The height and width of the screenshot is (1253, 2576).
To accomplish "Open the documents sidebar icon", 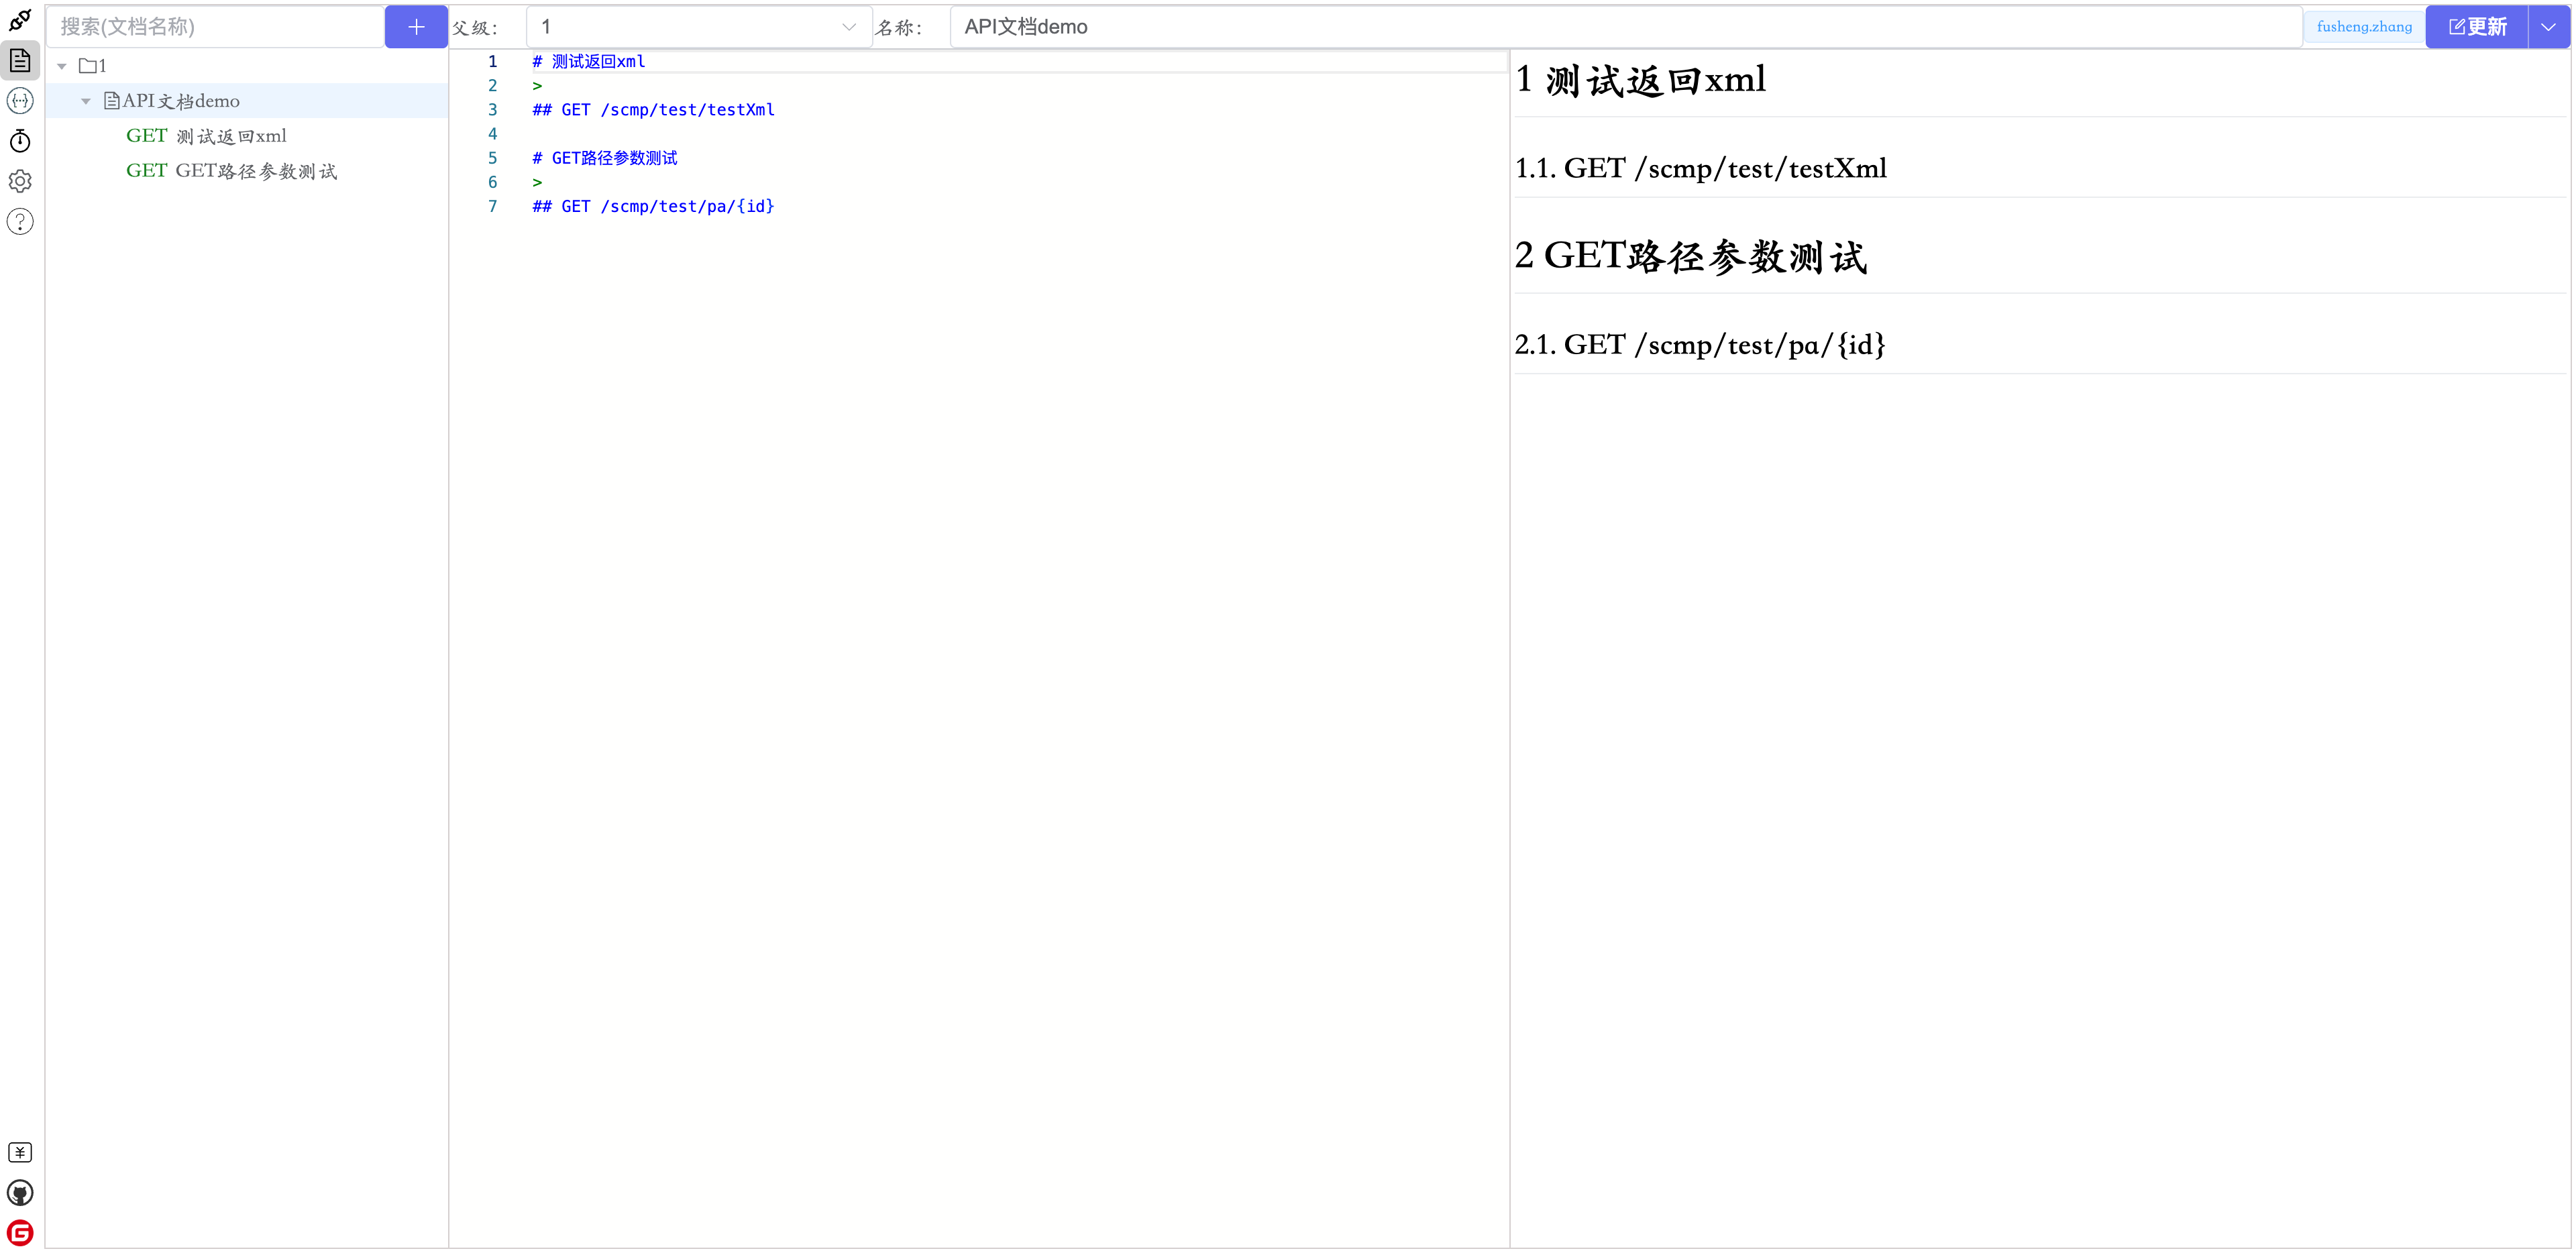I will (20, 61).
